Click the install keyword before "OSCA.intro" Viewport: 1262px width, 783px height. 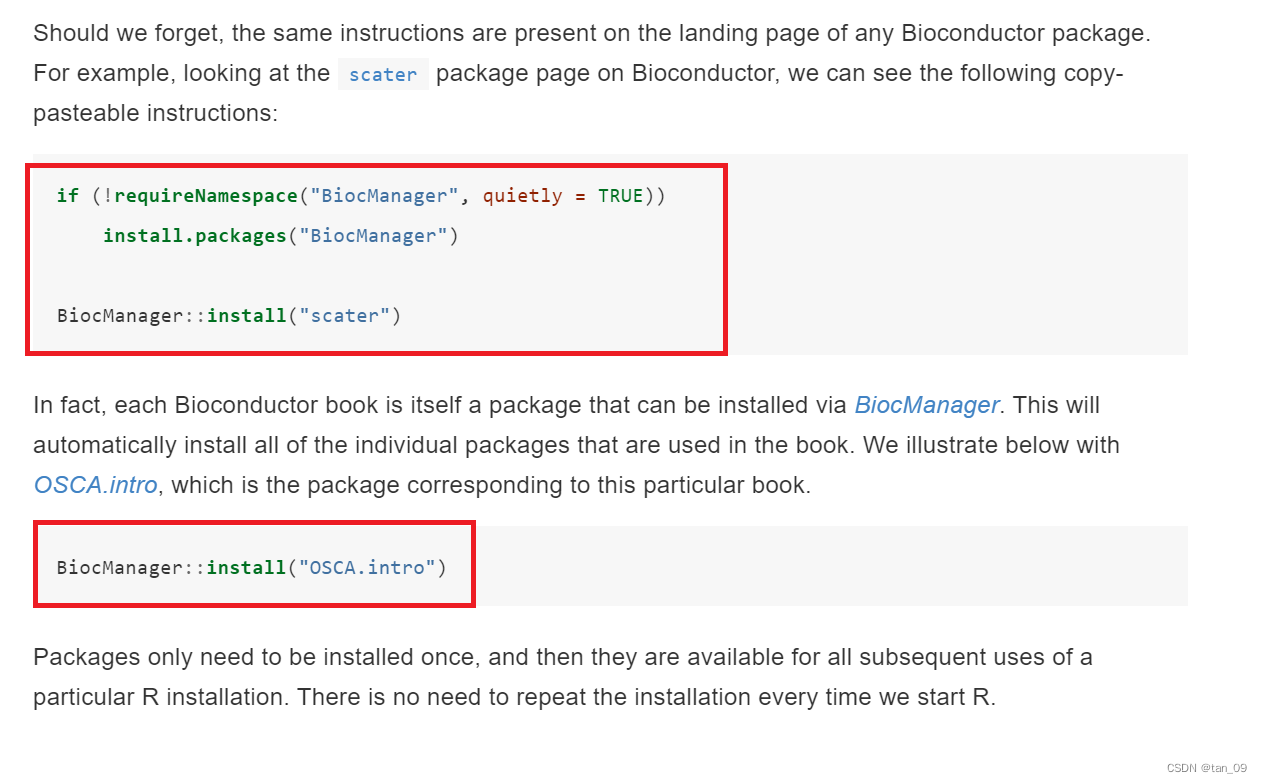[x=246, y=568]
